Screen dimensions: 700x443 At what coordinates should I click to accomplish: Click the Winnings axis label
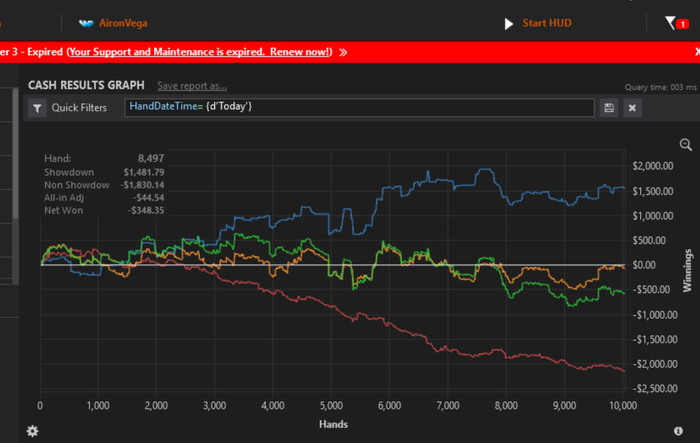(x=688, y=271)
